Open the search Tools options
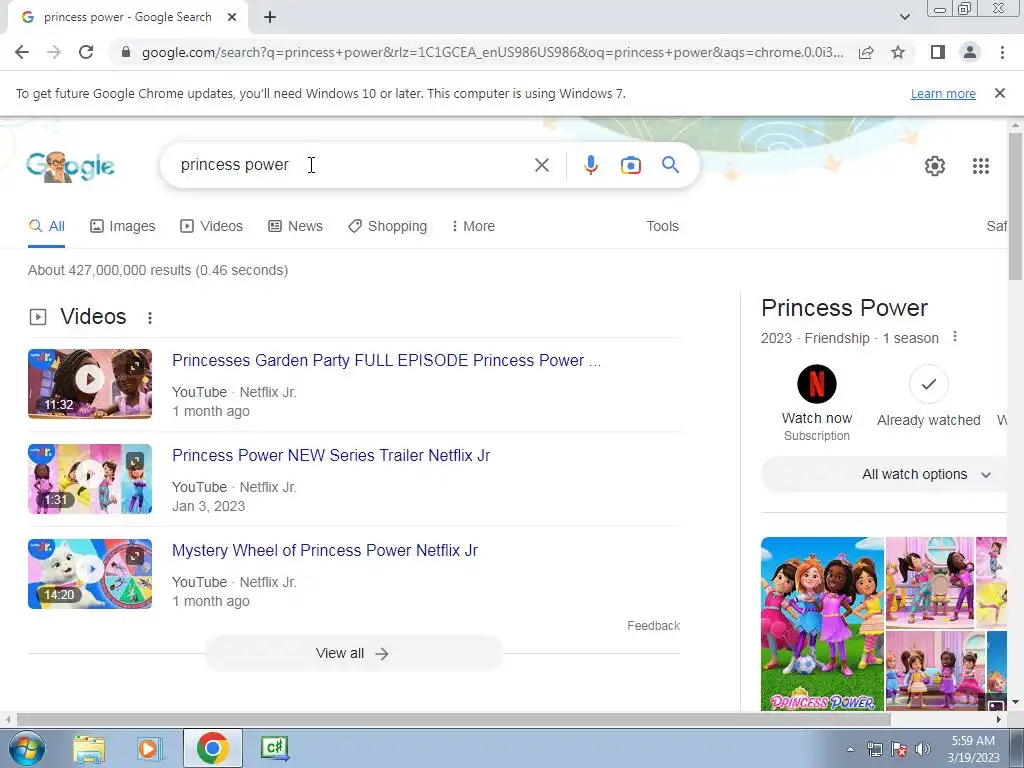 pos(662,226)
